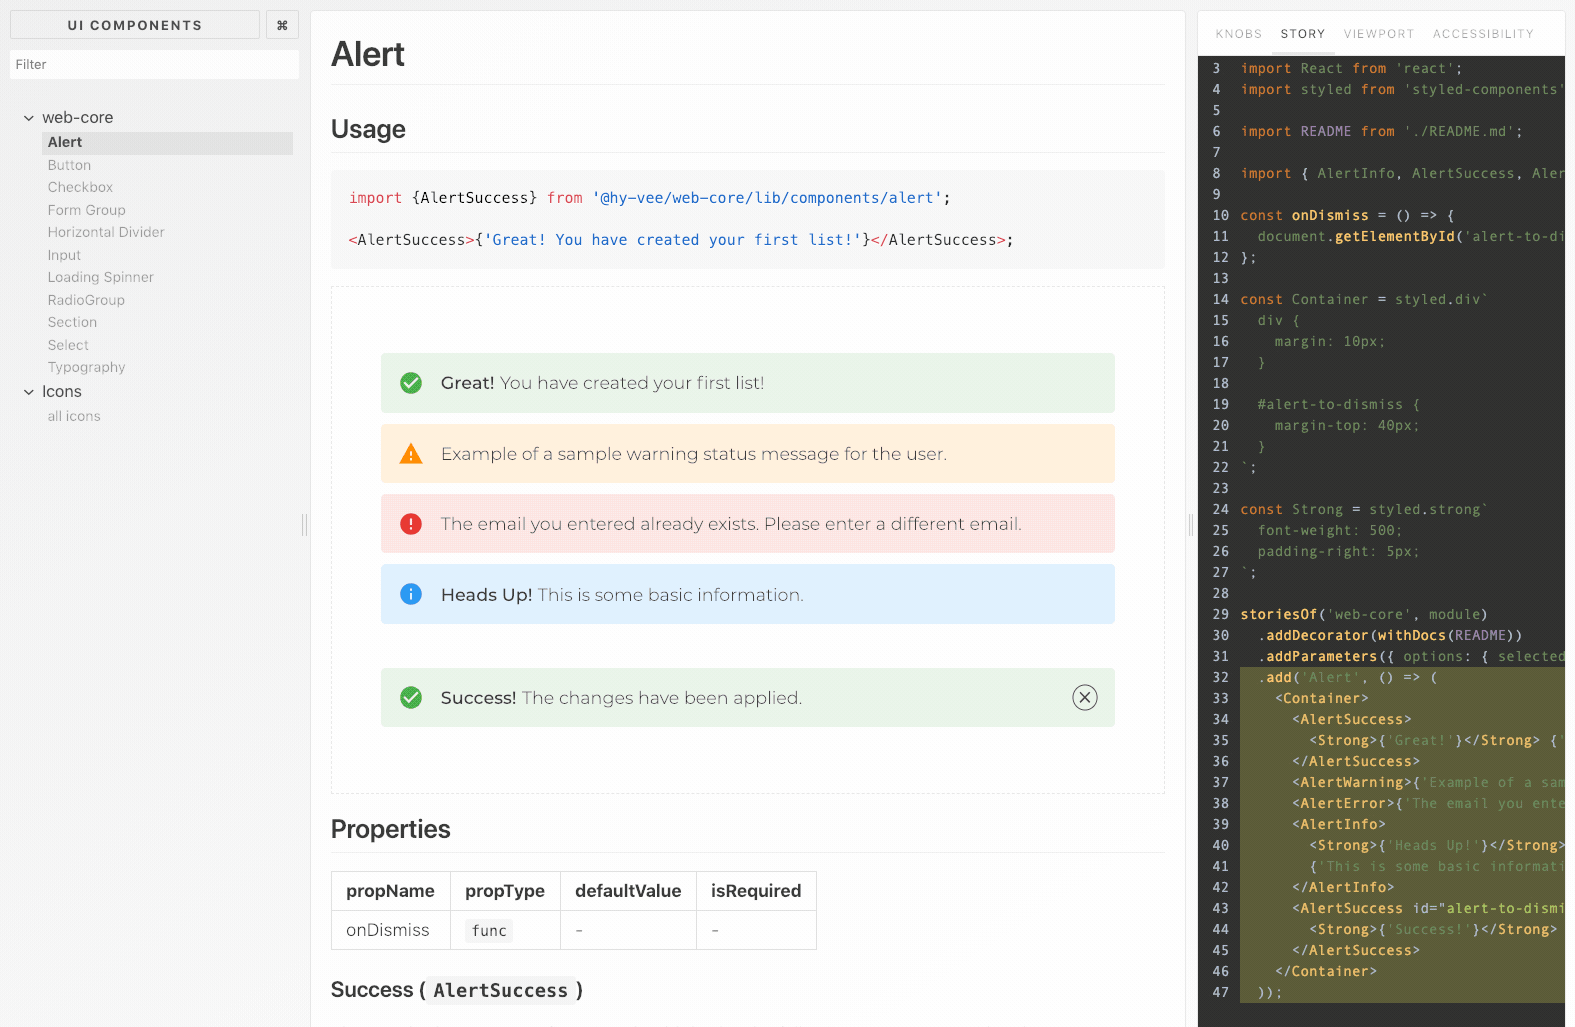Click code line 14 const Container
1575x1027 pixels.
[1364, 299]
